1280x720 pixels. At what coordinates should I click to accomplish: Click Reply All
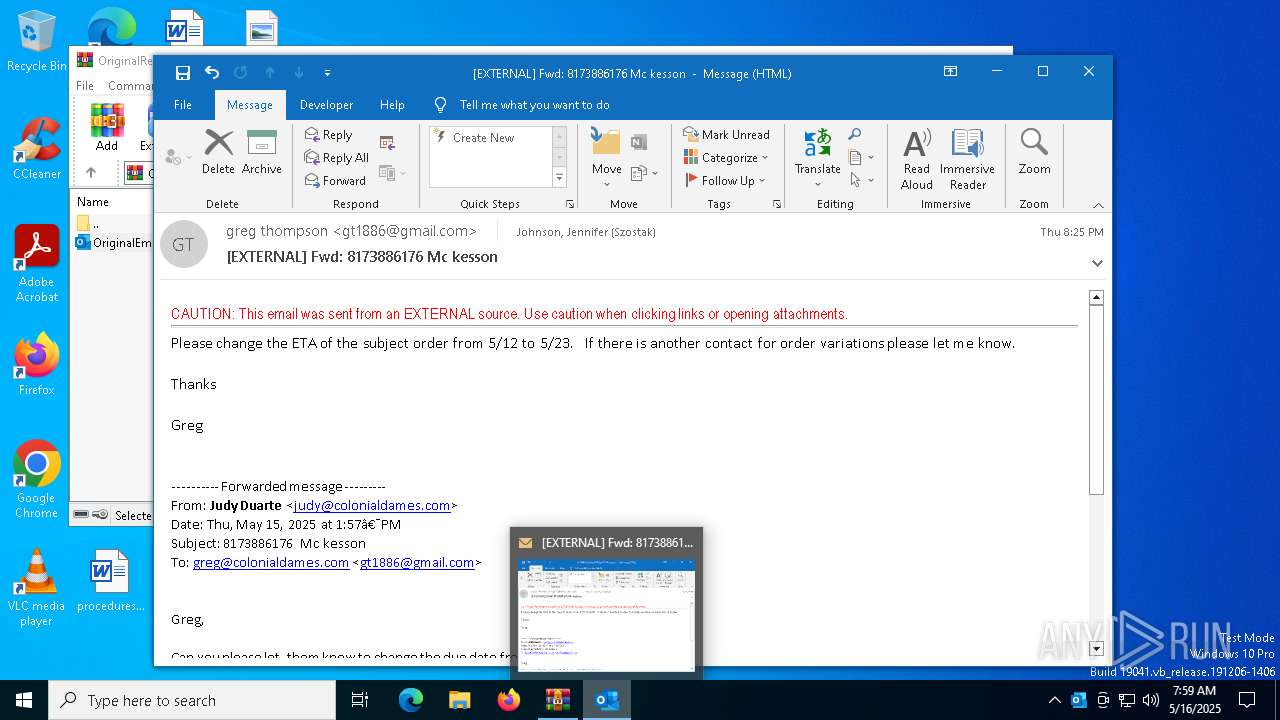[337, 158]
